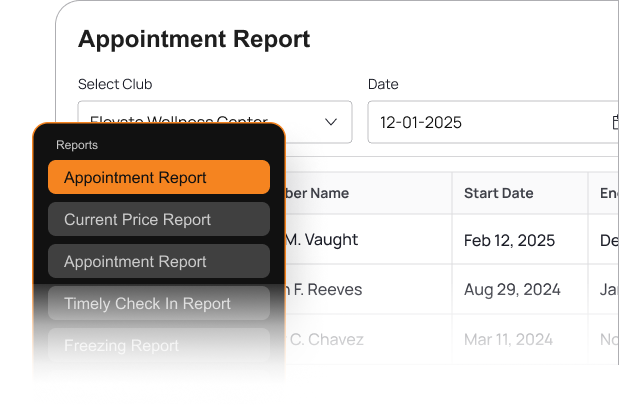Image resolution: width=619 pixels, height=406 pixels.
Task: Choose the gray Appointment Report below Current Price
Action: pos(159,262)
